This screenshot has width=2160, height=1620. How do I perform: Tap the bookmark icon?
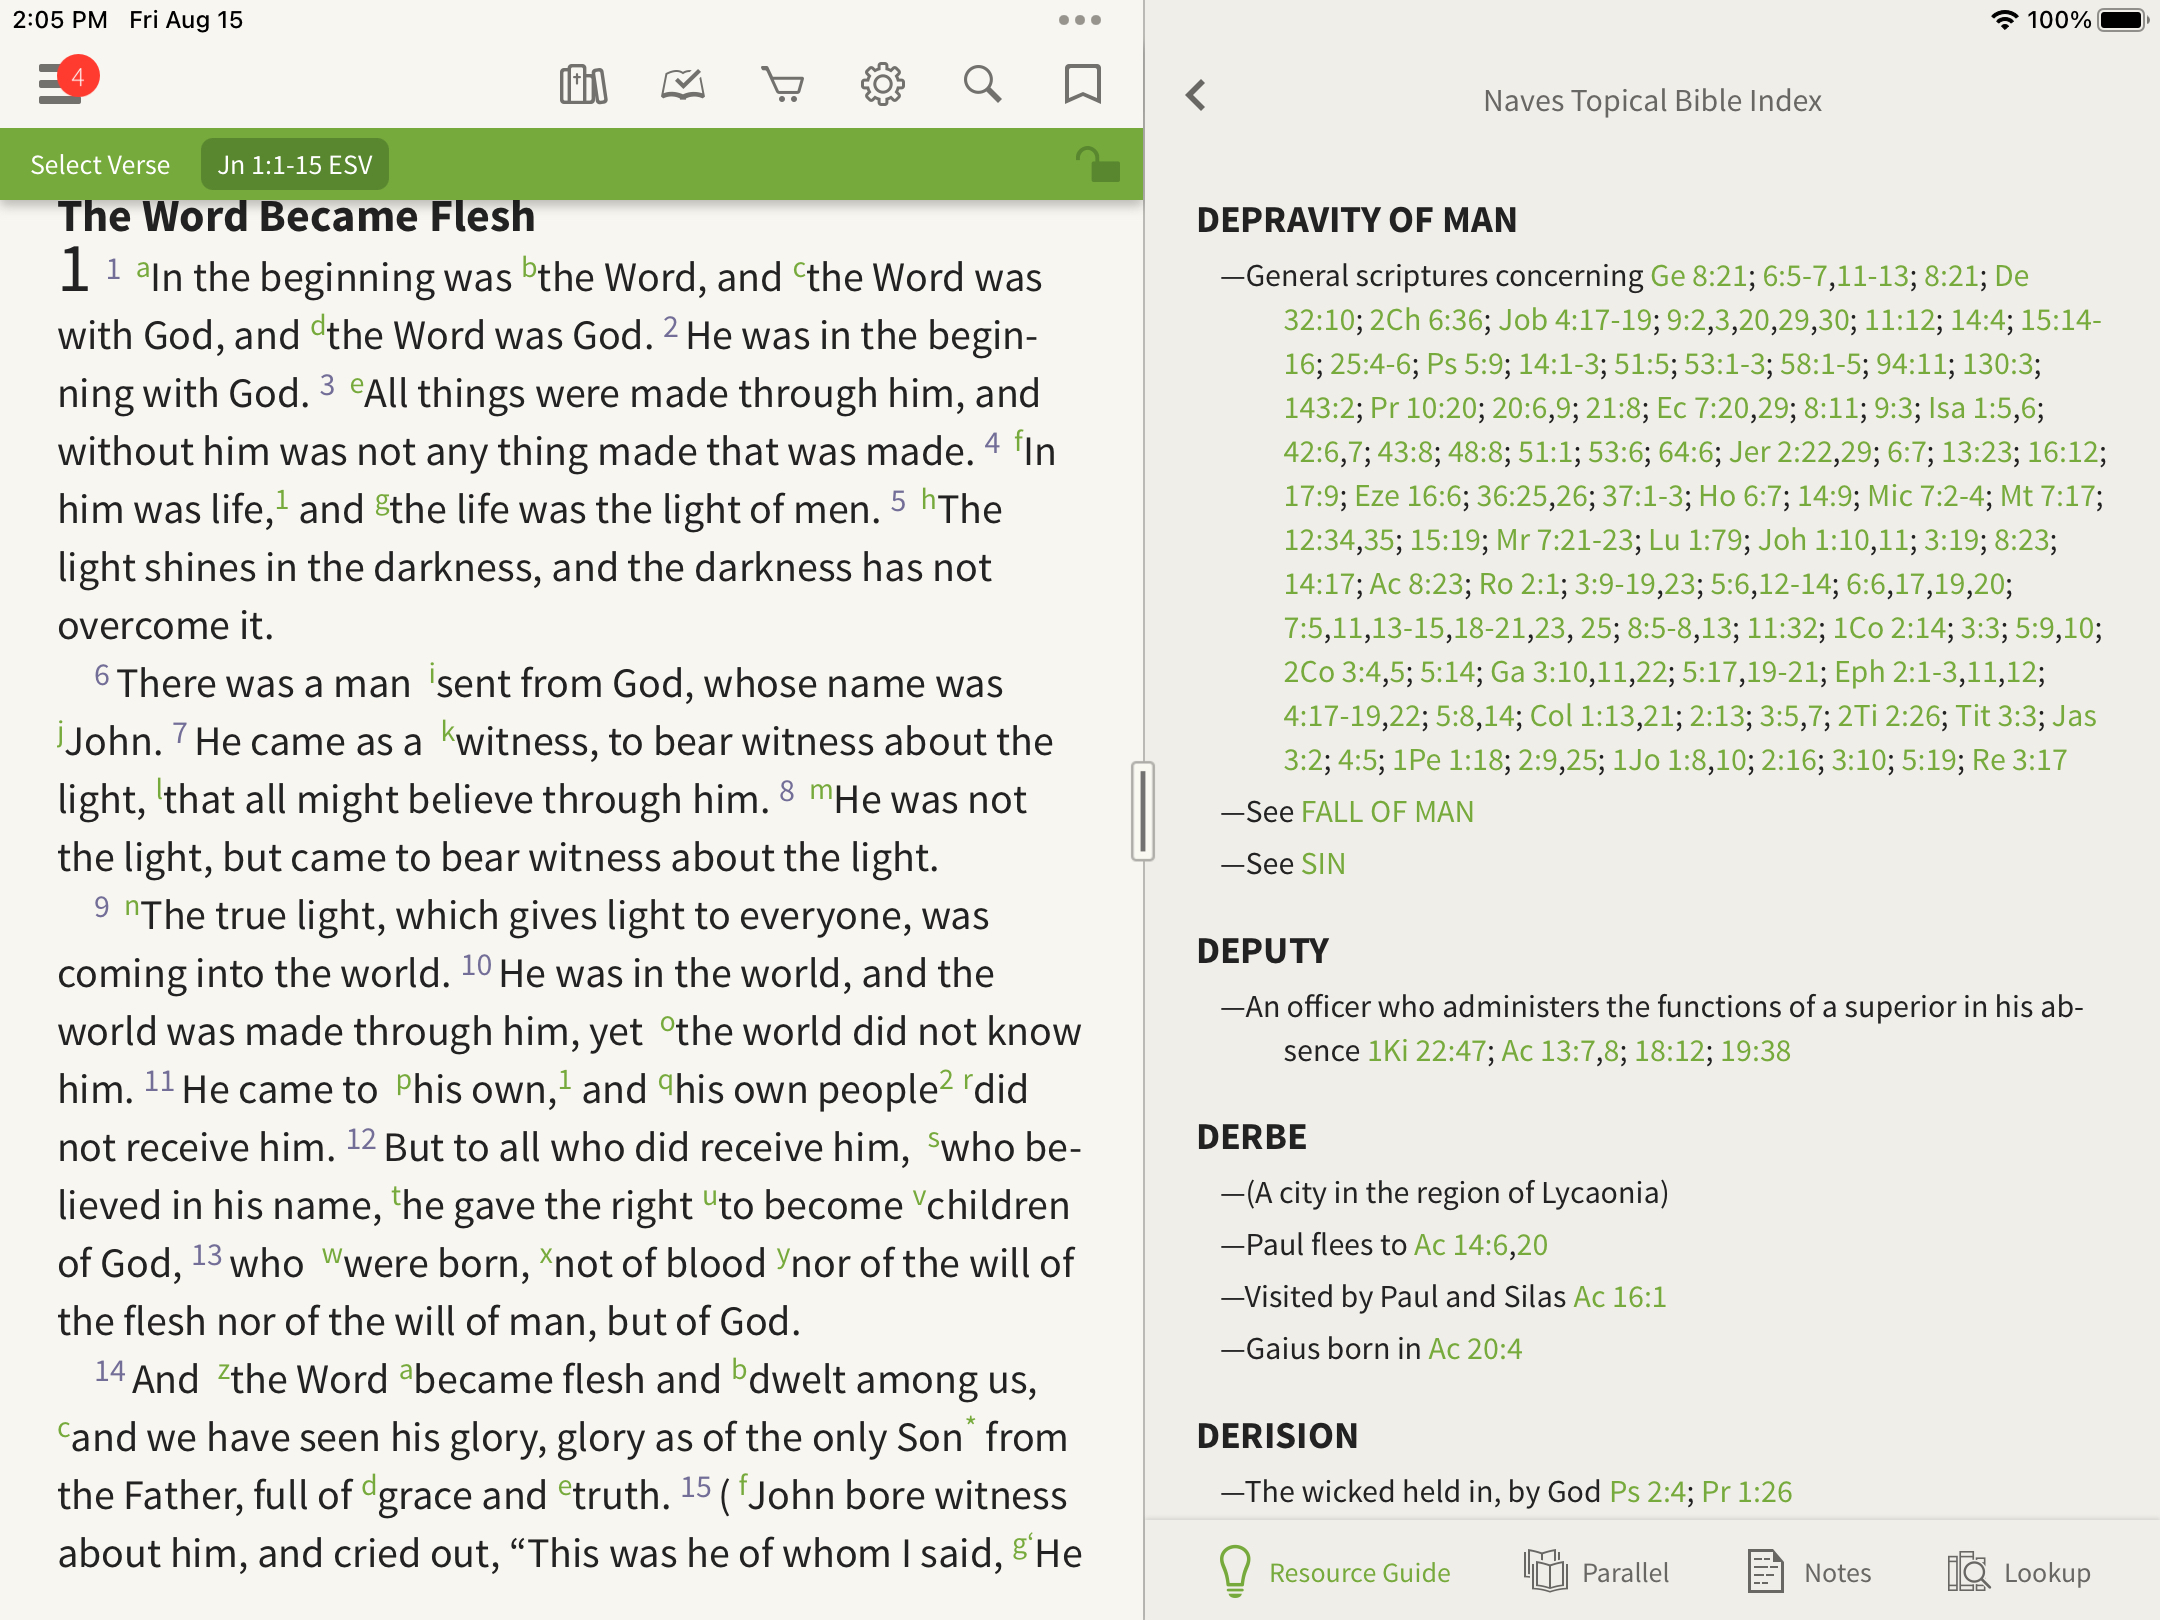[x=1082, y=85]
